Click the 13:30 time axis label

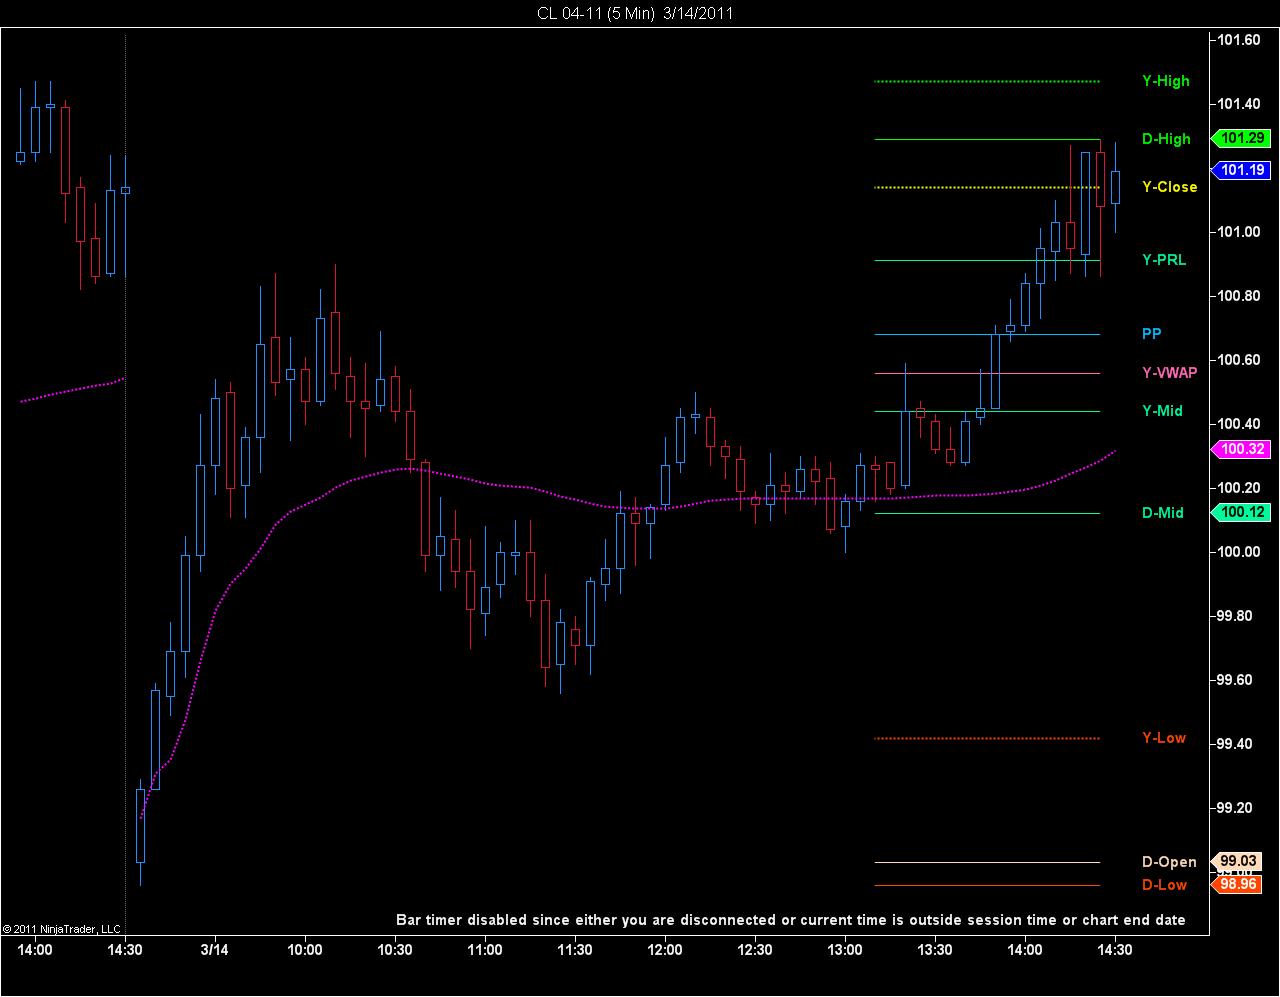point(935,949)
